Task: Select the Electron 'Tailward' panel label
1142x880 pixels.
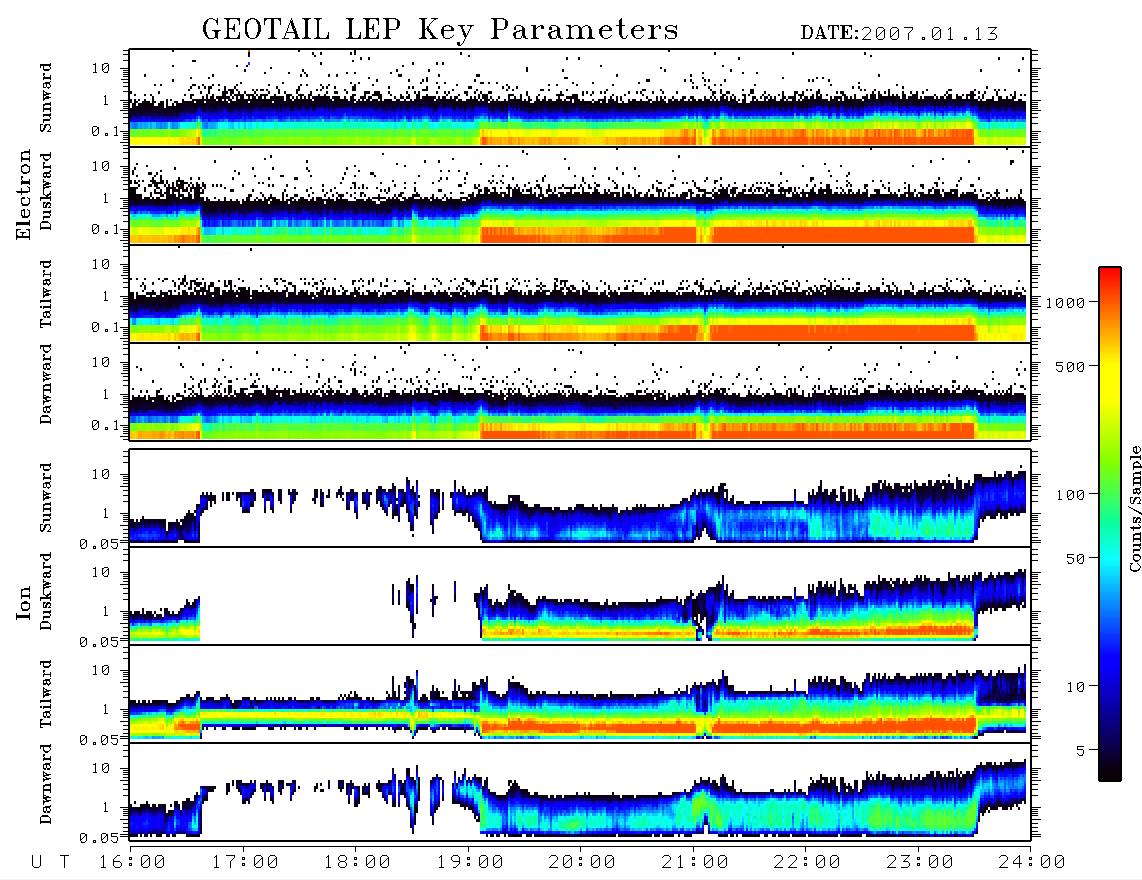Action: [46, 294]
